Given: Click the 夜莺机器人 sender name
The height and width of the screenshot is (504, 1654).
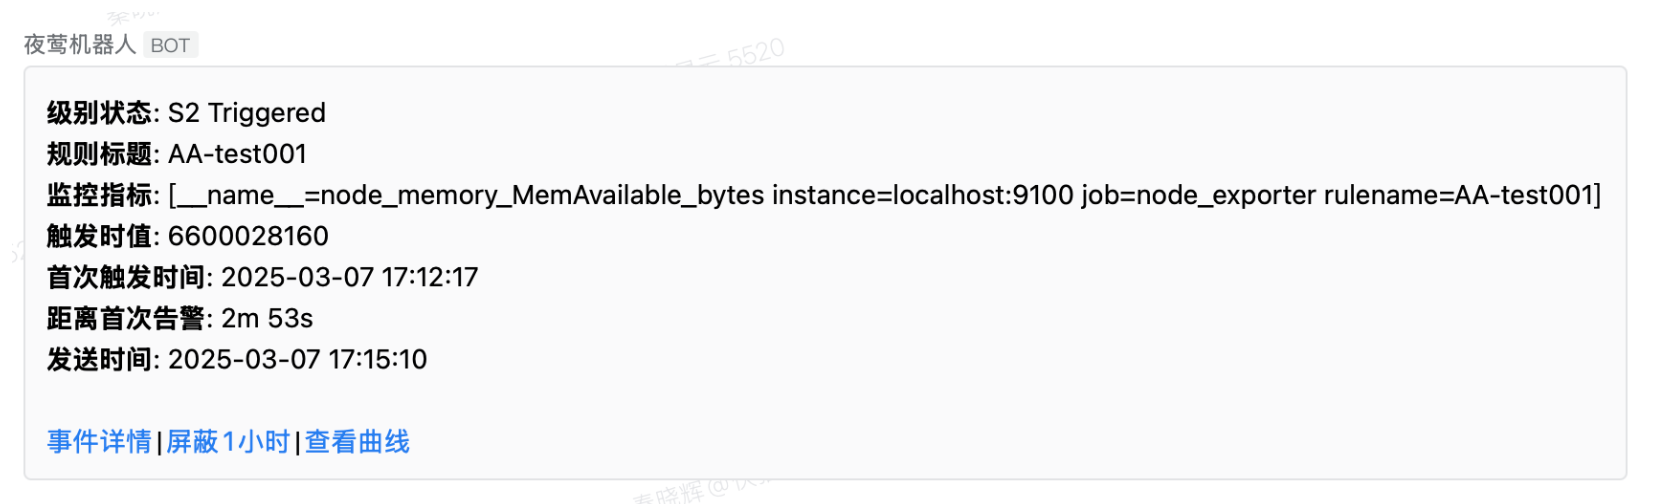Looking at the screenshot, I should (x=79, y=45).
